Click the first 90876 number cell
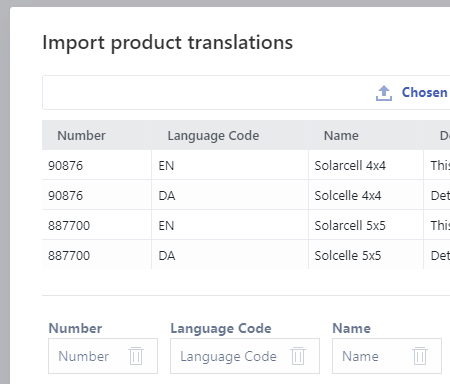450x384 pixels. pos(97,165)
